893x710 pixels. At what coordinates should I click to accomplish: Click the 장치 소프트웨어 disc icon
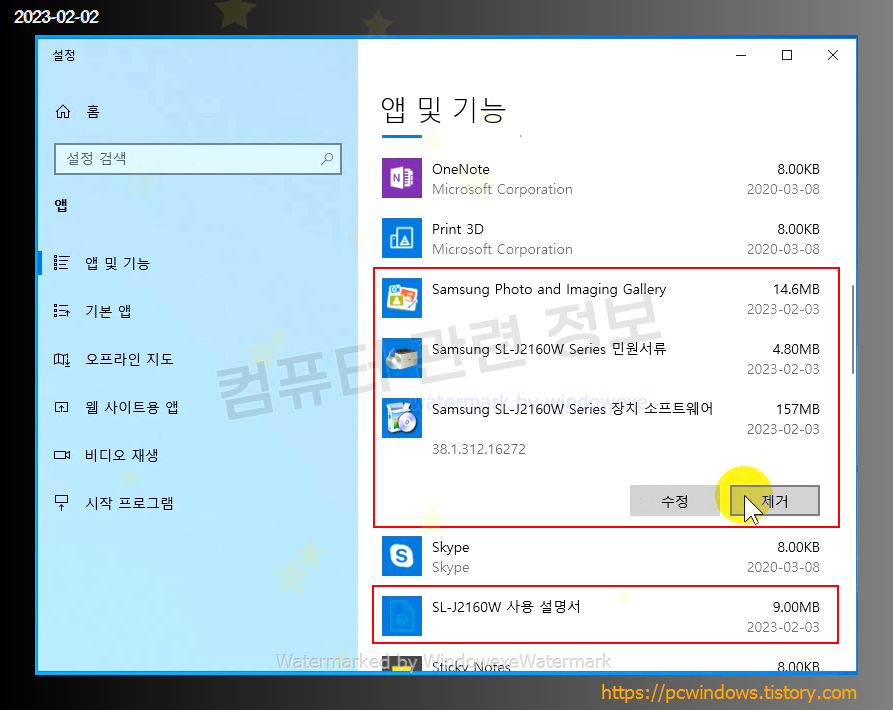point(402,418)
